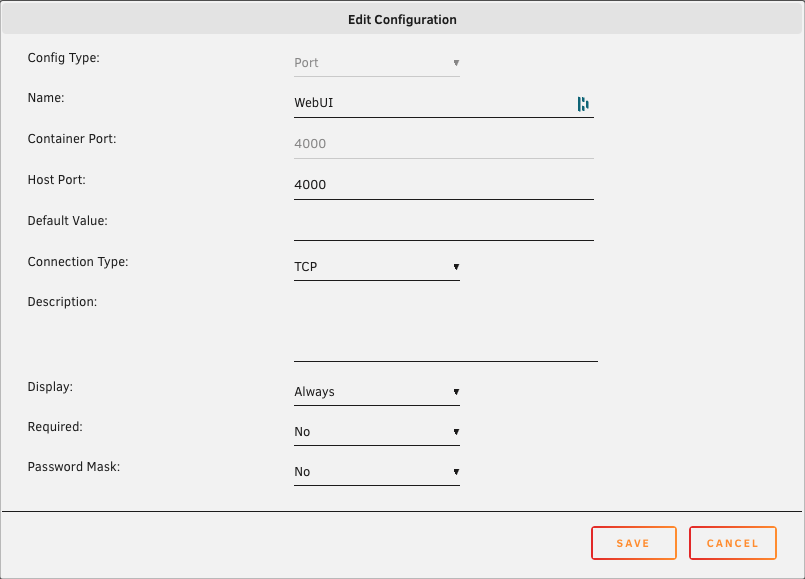Click the Connection Type label

pos(78,262)
